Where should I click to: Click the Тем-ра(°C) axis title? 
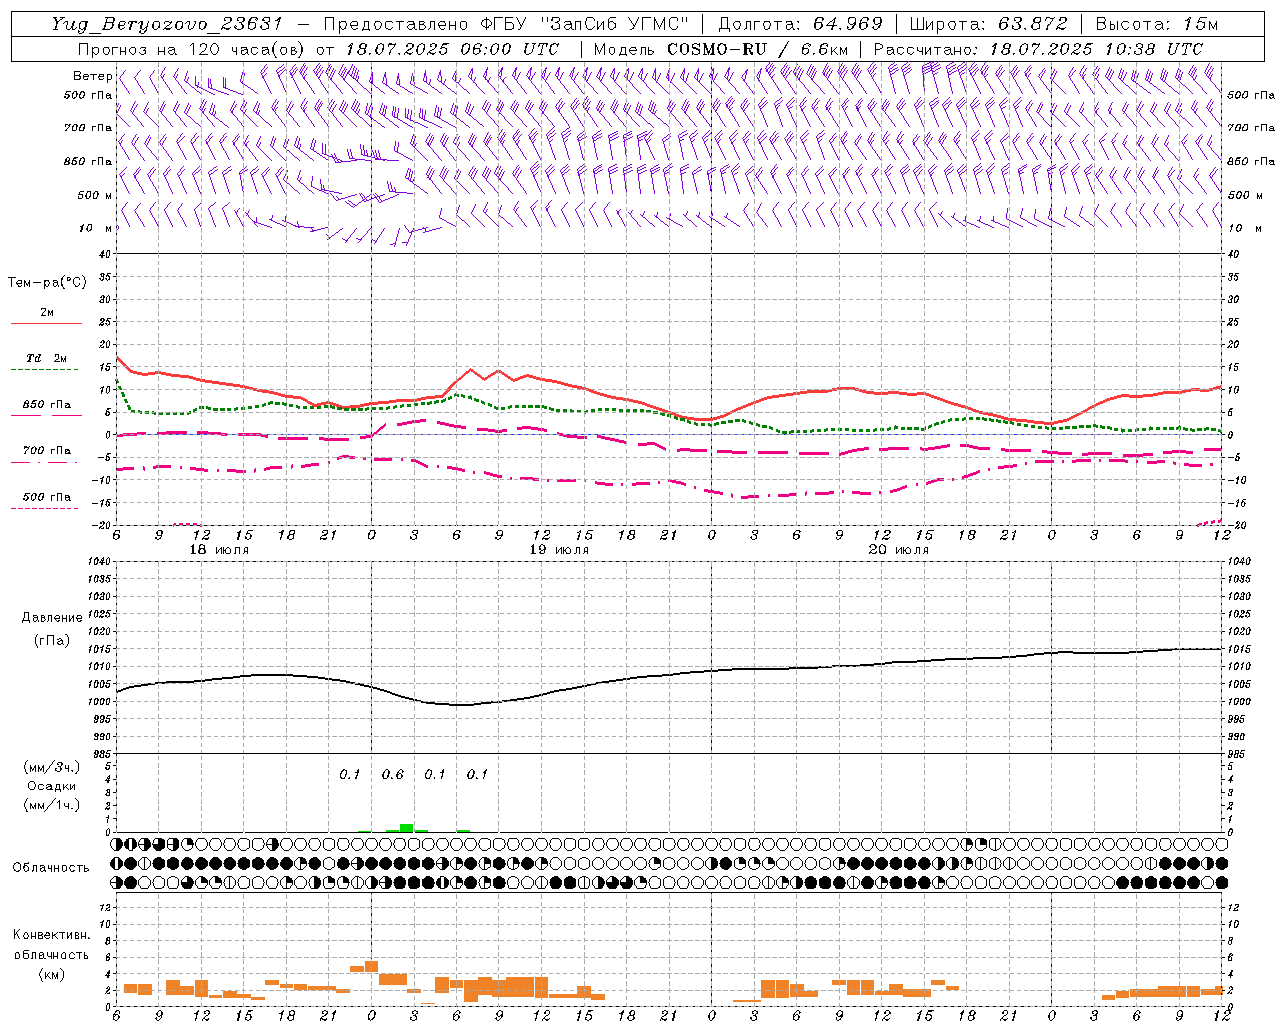point(47,283)
